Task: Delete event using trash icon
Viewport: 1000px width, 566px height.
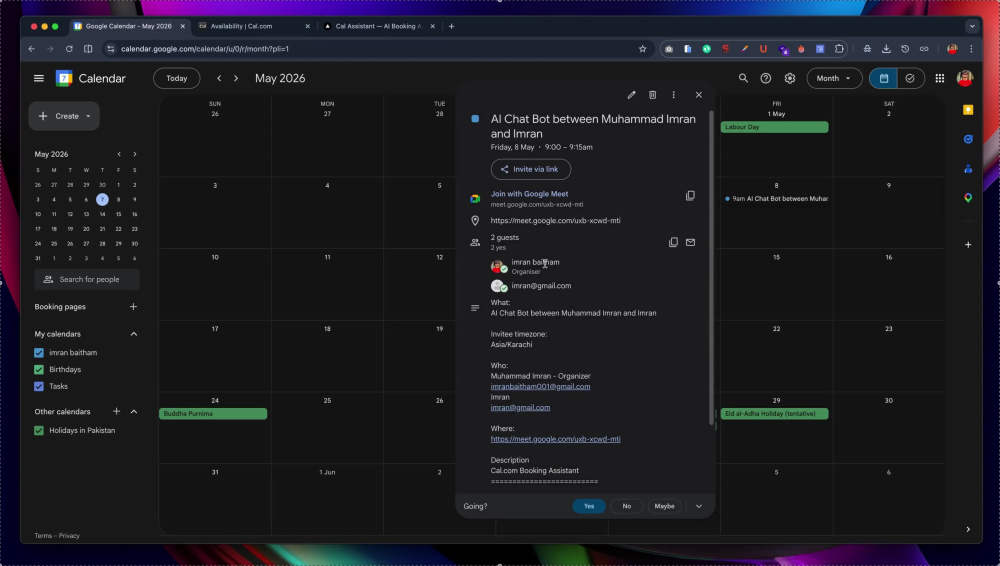Action: click(x=652, y=95)
